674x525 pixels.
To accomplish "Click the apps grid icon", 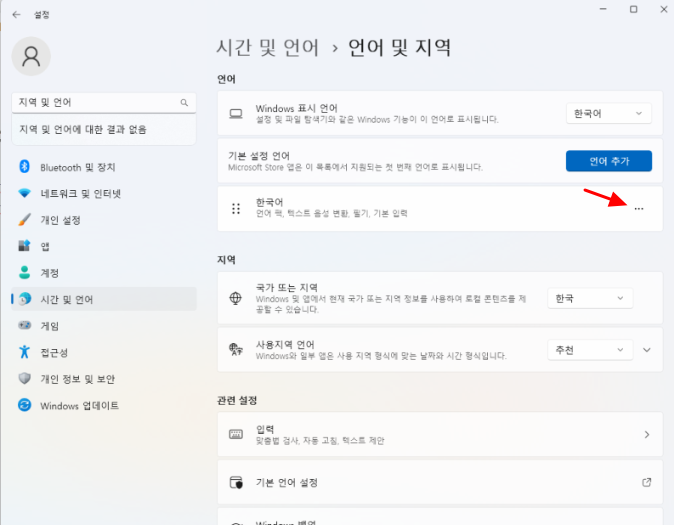I will 25,246.
